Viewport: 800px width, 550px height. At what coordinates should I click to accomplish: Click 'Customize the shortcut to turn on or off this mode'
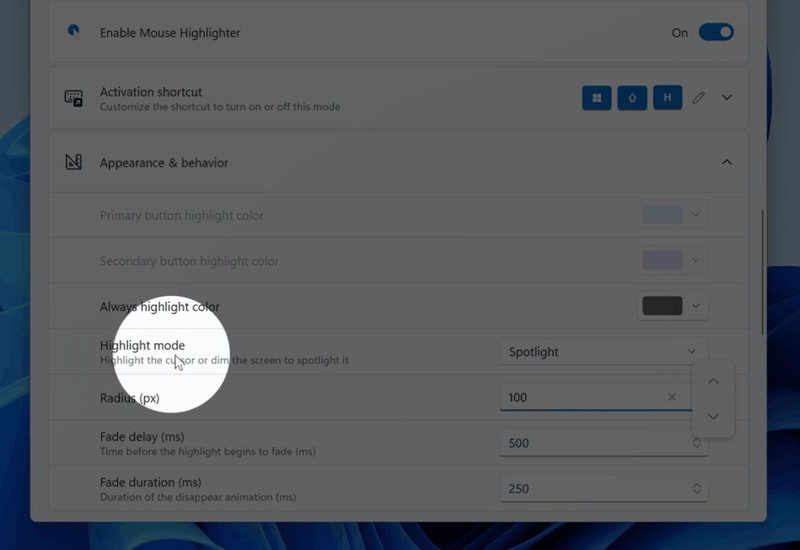(220, 107)
